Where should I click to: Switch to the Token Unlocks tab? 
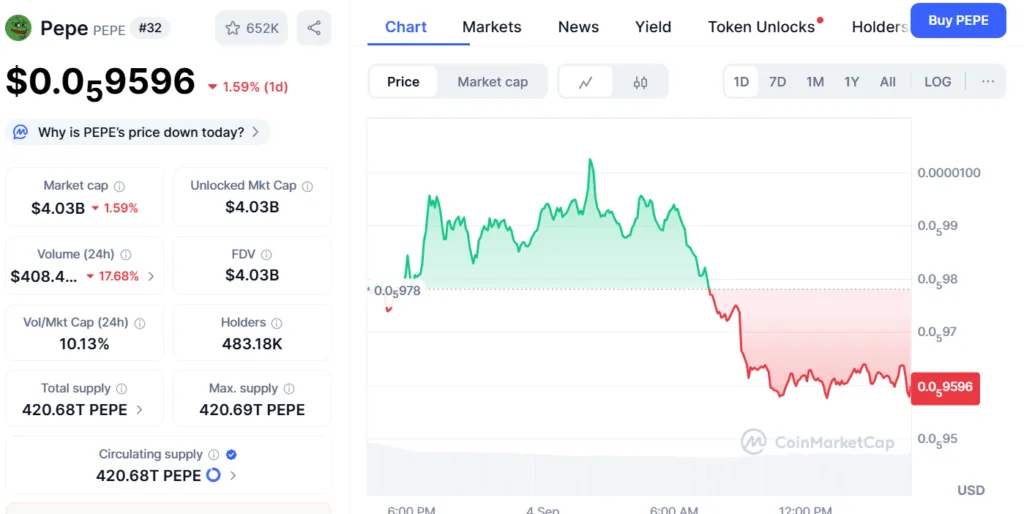click(761, 27)
